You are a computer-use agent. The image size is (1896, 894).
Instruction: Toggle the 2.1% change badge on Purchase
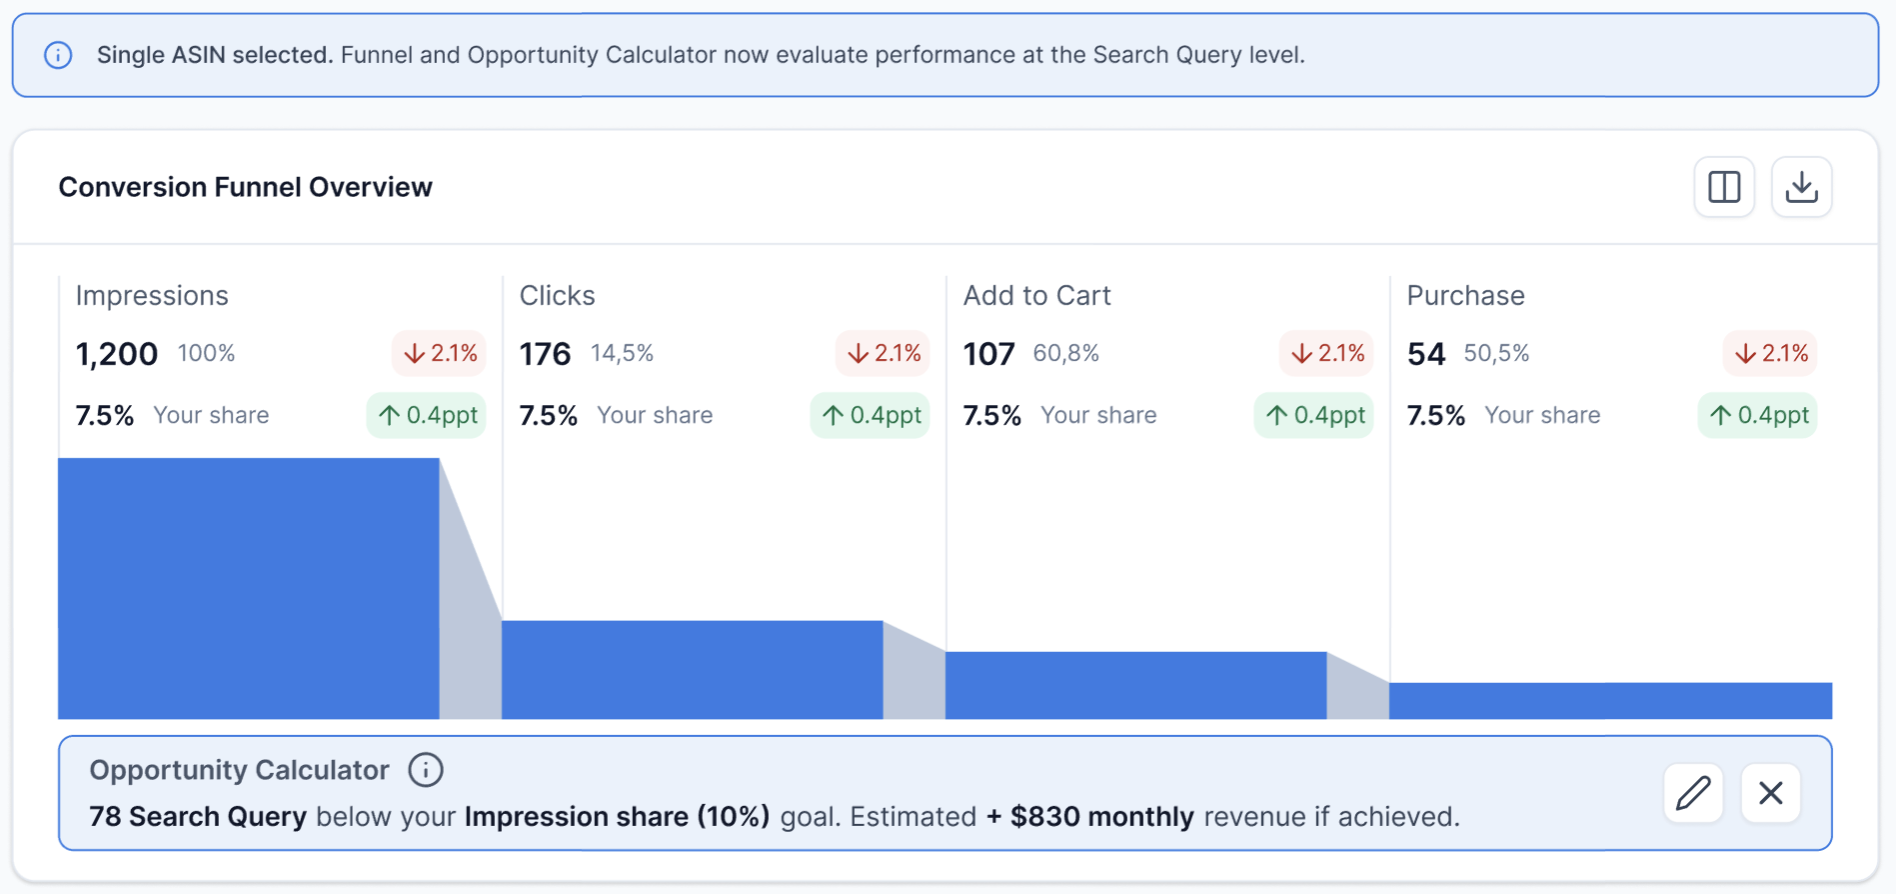pyautogui.click(x=1770, y=353)
